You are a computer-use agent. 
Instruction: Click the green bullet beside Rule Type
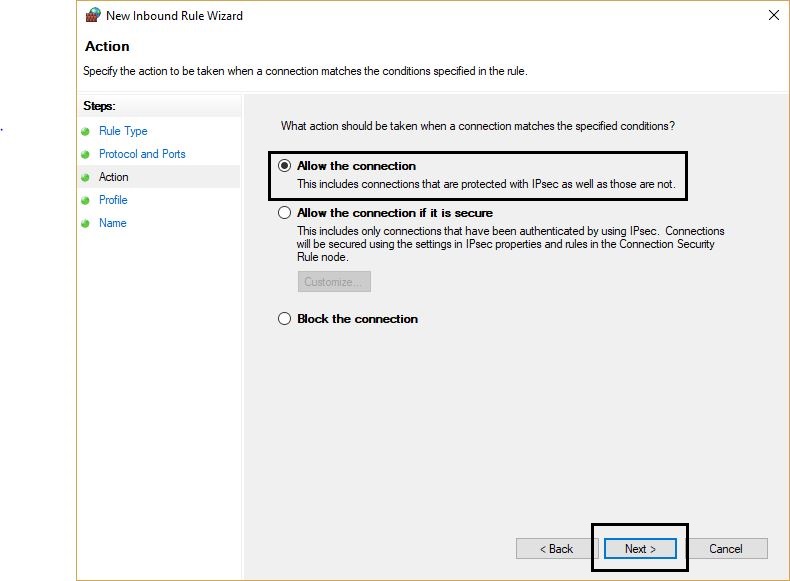(x=85, y=132)
